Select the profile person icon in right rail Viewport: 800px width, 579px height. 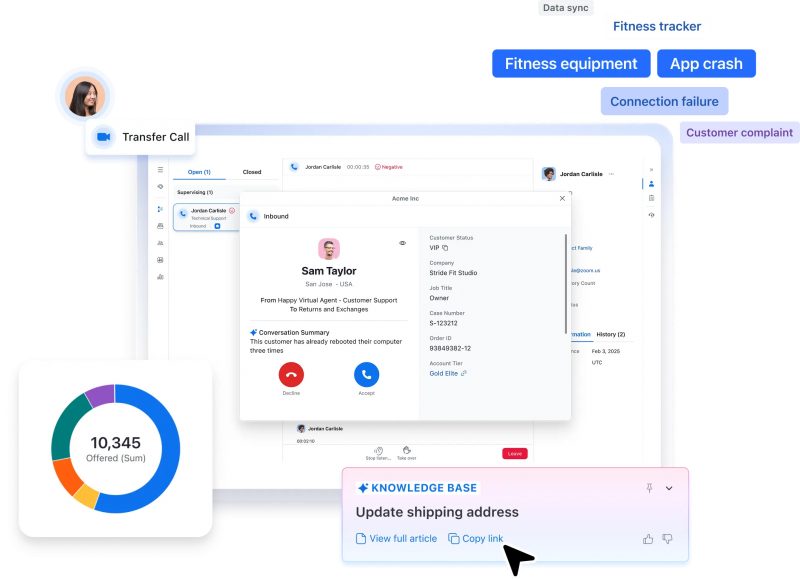pyautogui.click(x=652, y=184)
